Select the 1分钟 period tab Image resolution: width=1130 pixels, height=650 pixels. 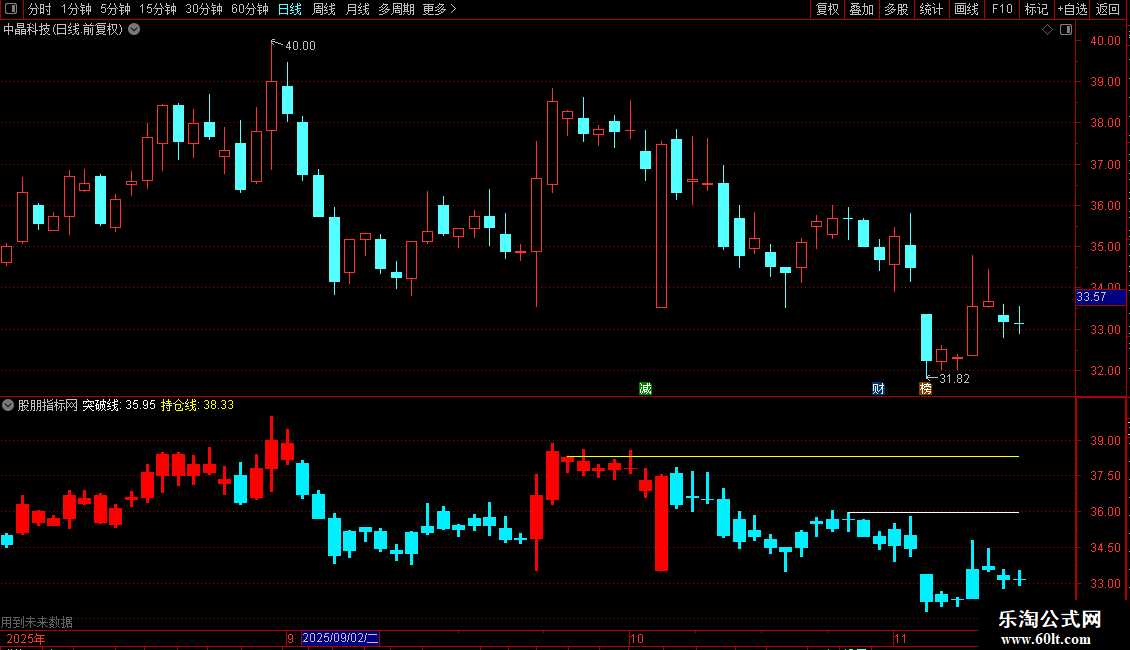tap(76, 9)
